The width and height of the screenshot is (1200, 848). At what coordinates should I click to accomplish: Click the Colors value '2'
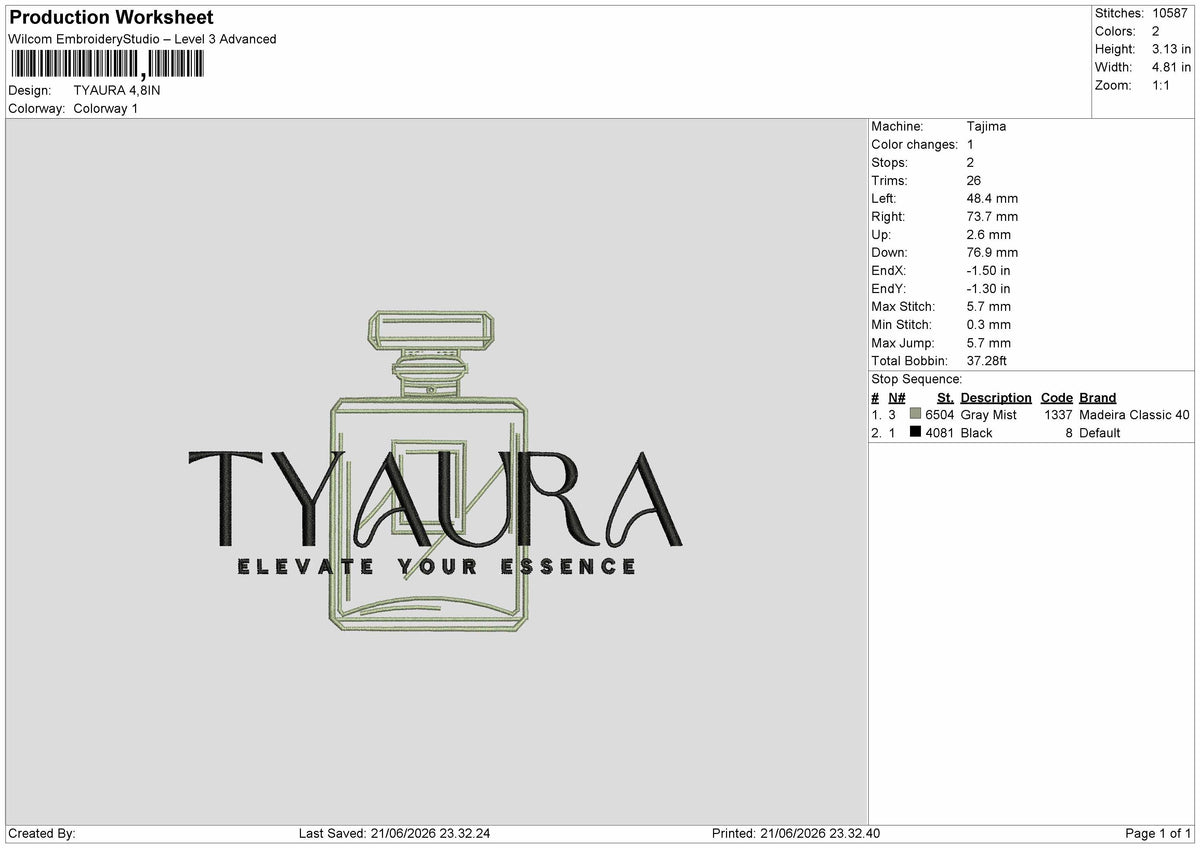point(1155,31)
